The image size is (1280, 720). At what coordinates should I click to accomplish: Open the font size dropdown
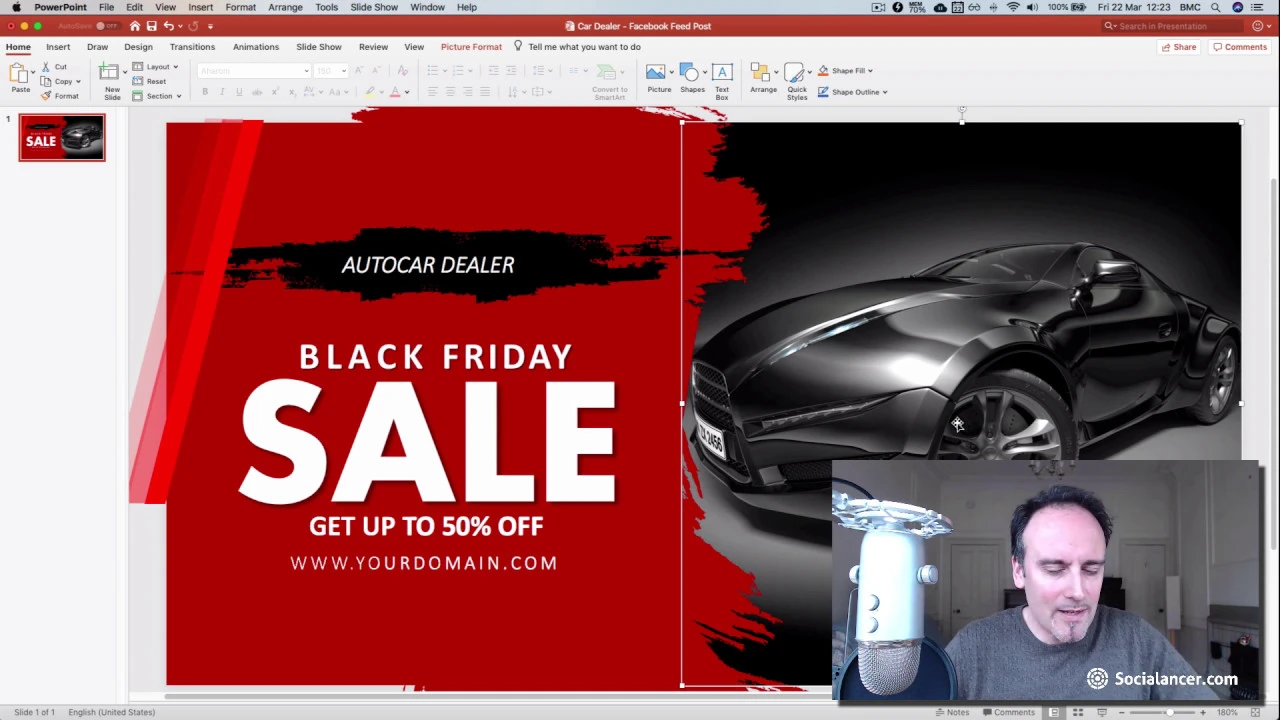pos(343,71)
